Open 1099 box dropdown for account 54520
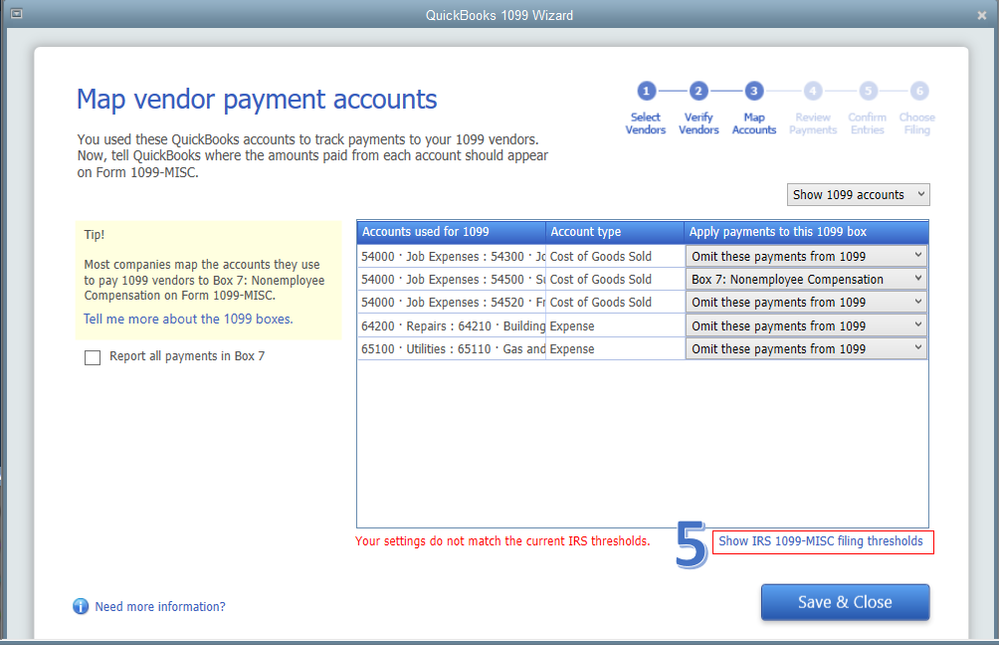This screenshot has height=645, width=999. [806, 302]
